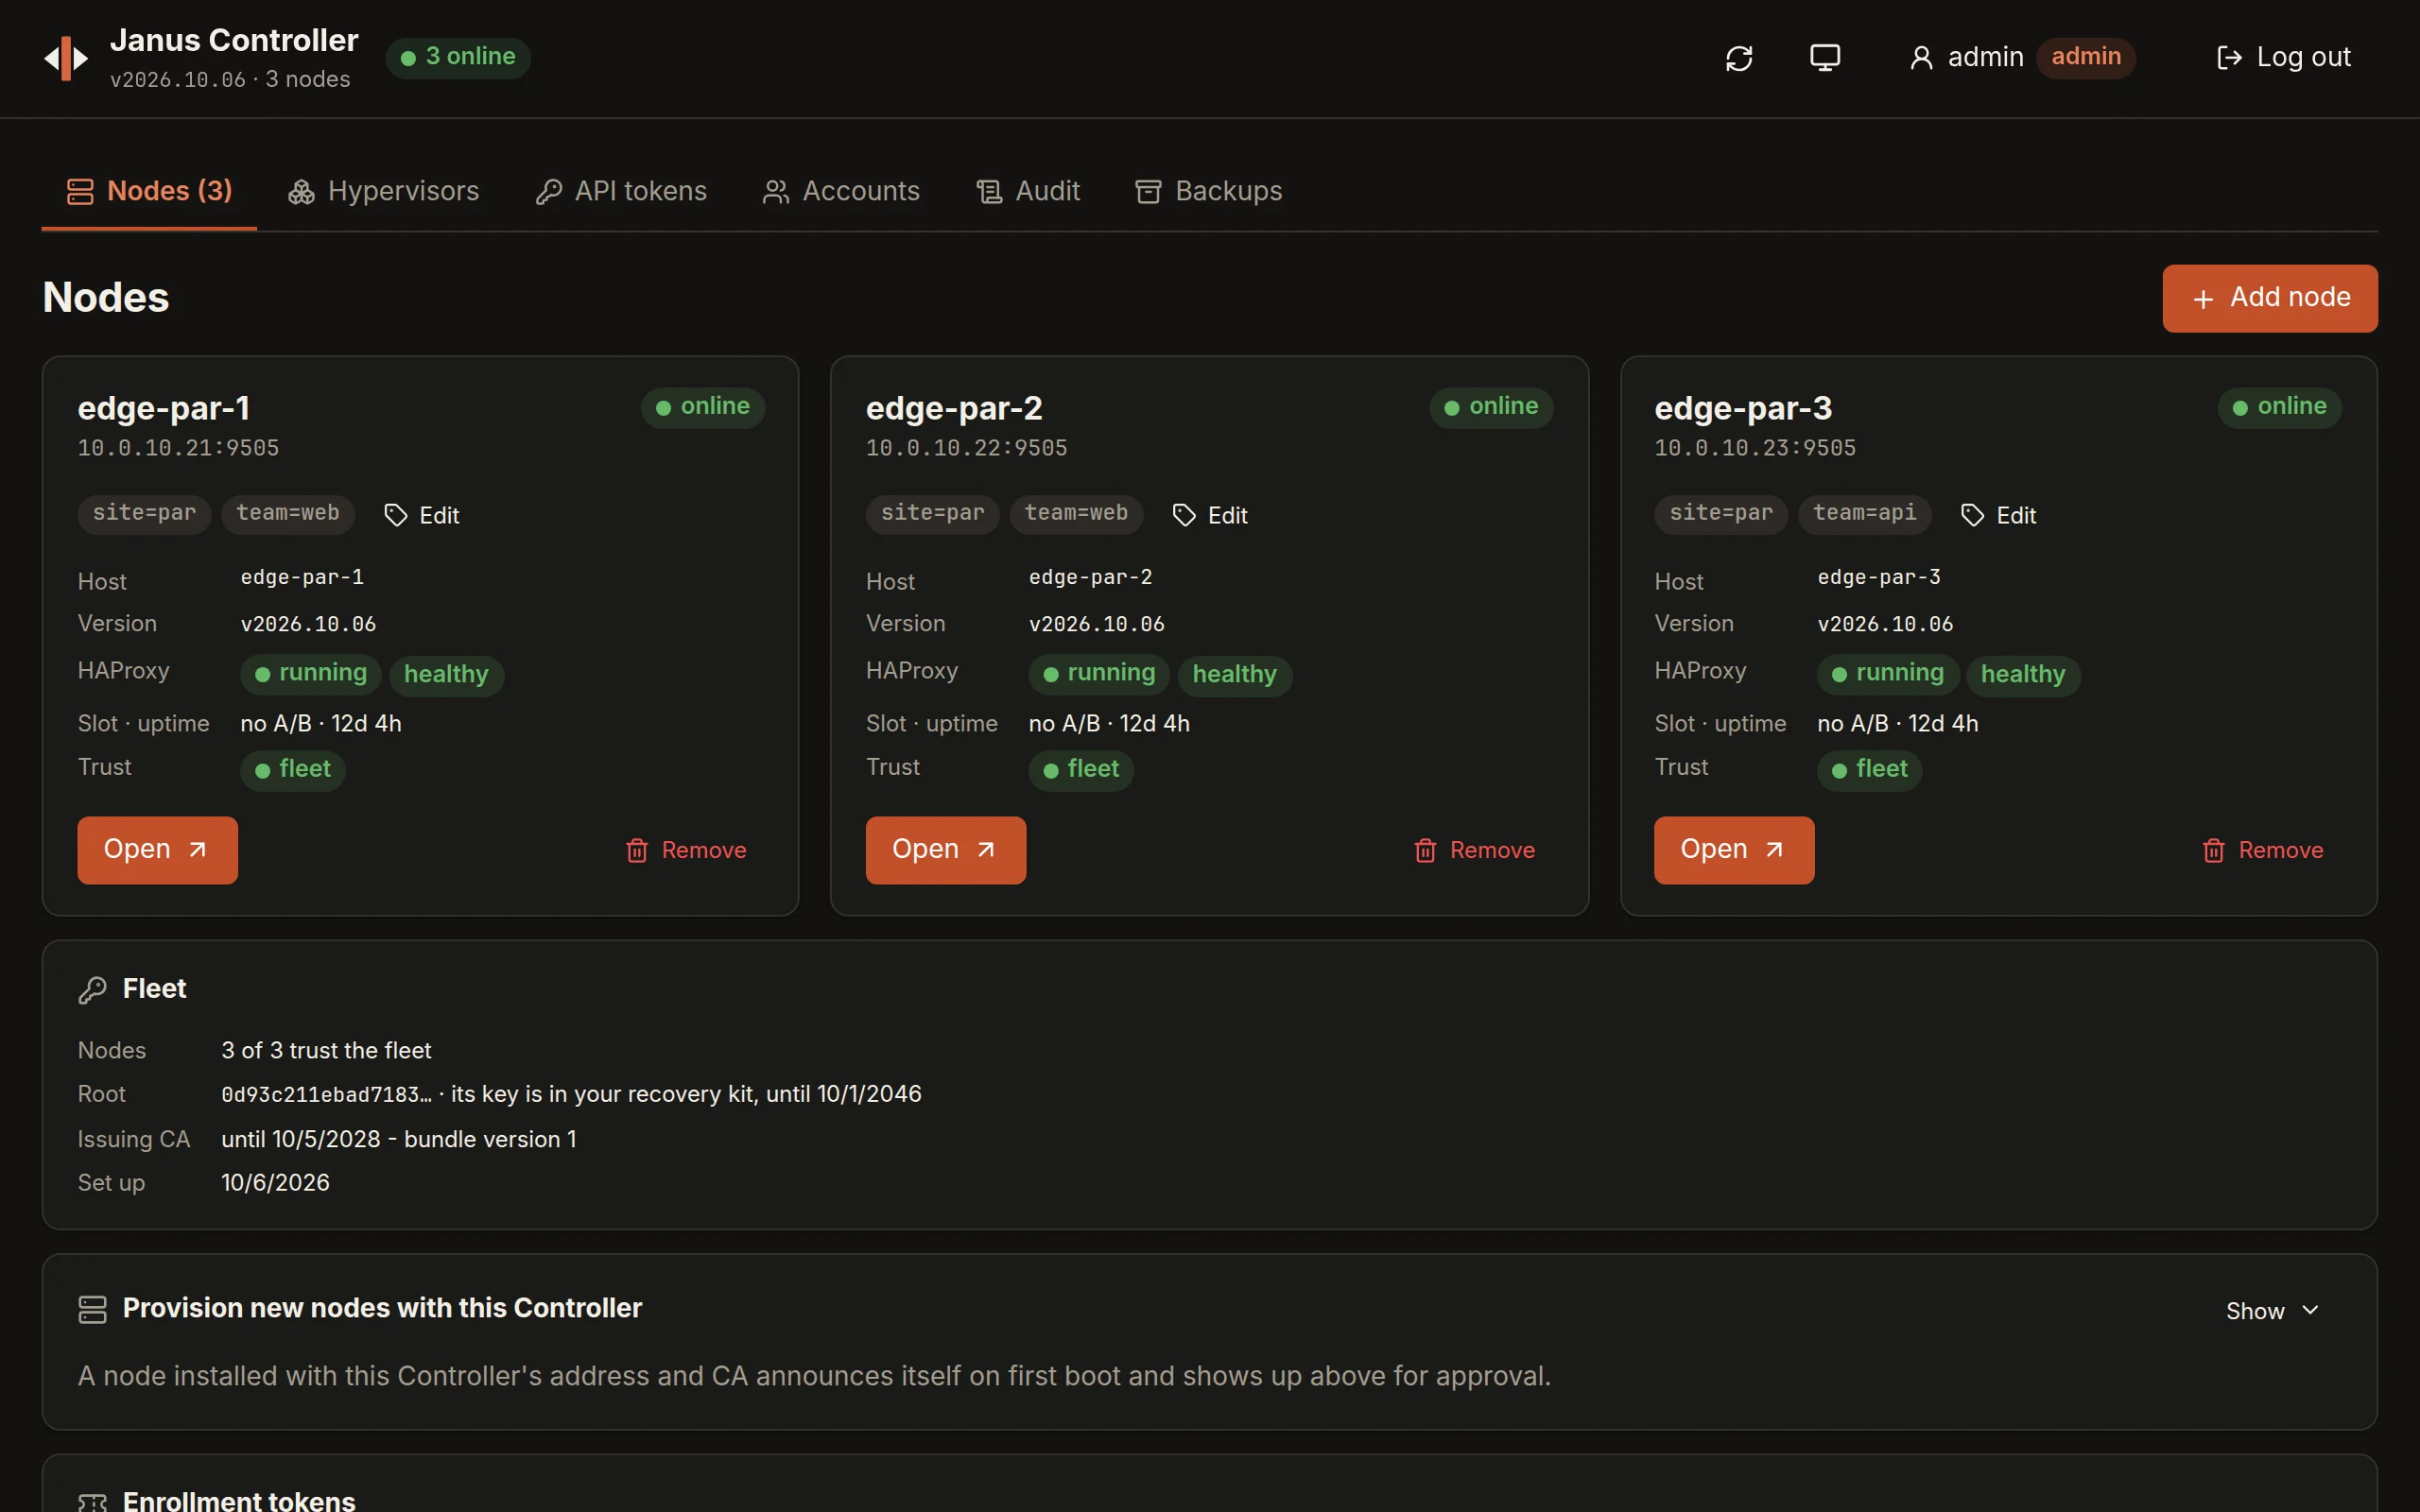Click the Janus Controller logo icon
The image size is (2420, 1512).
66,58
